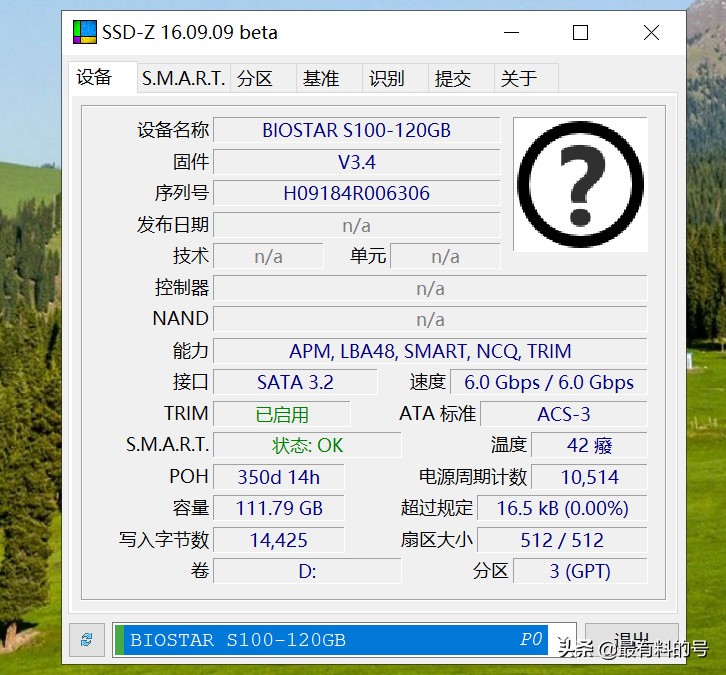Click the unknown drive question mark image
The width and height of the screenshot is (726, 675).
(x=580, y=184)
